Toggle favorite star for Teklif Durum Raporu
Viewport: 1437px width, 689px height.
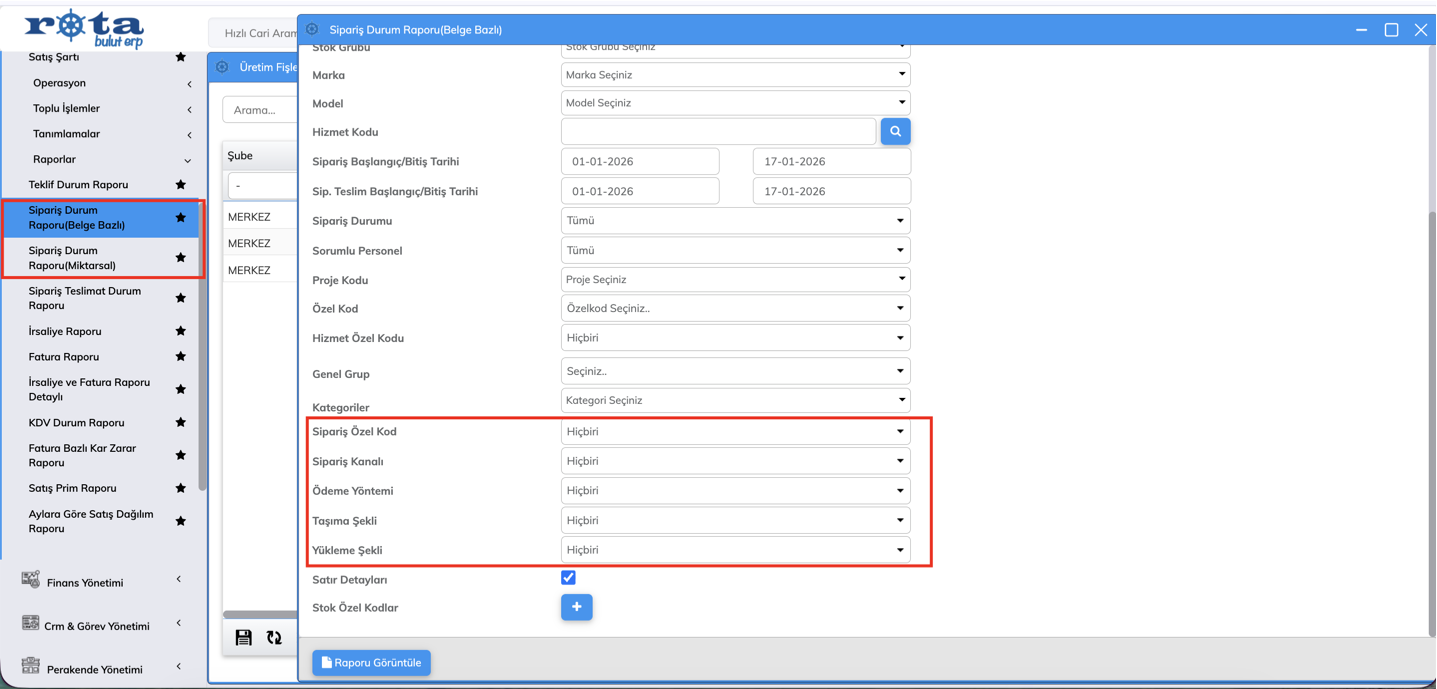tap(181, 185)
